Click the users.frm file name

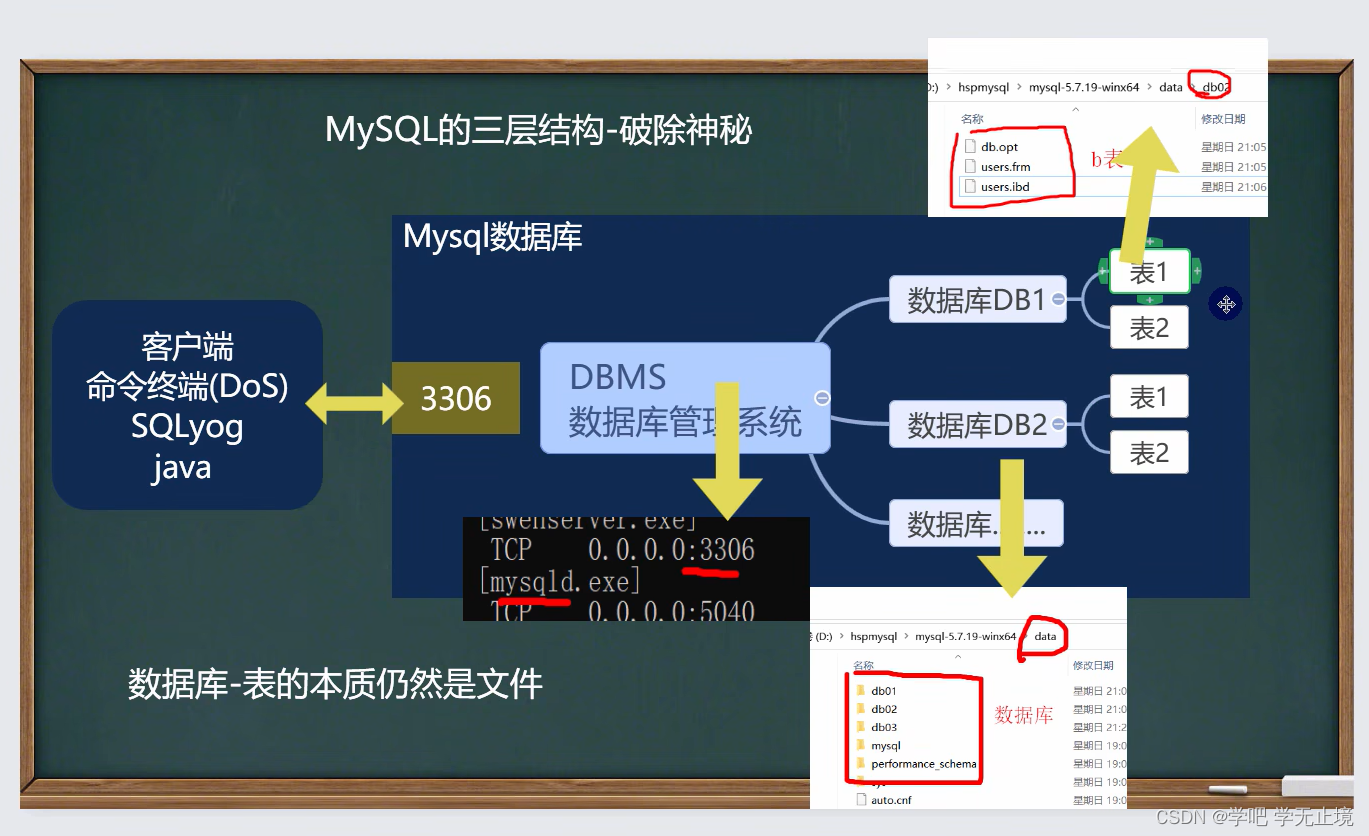pos(1005,167)
